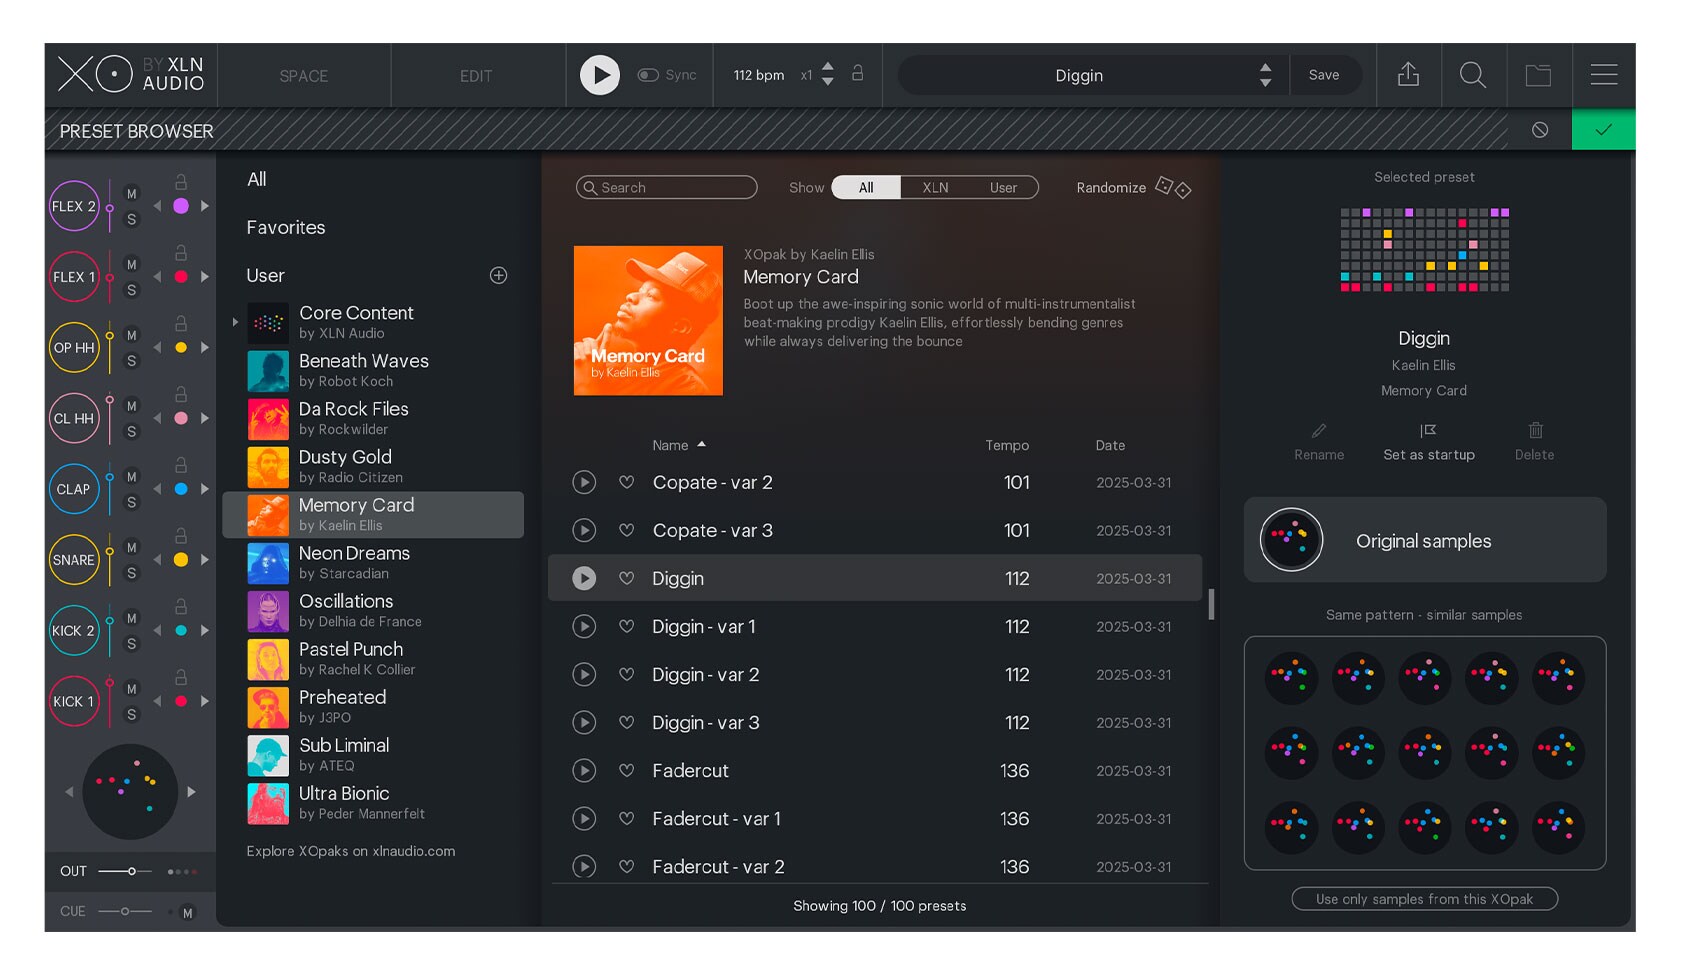Favorite the Fadercut preset heart icon

coord(626,771)
